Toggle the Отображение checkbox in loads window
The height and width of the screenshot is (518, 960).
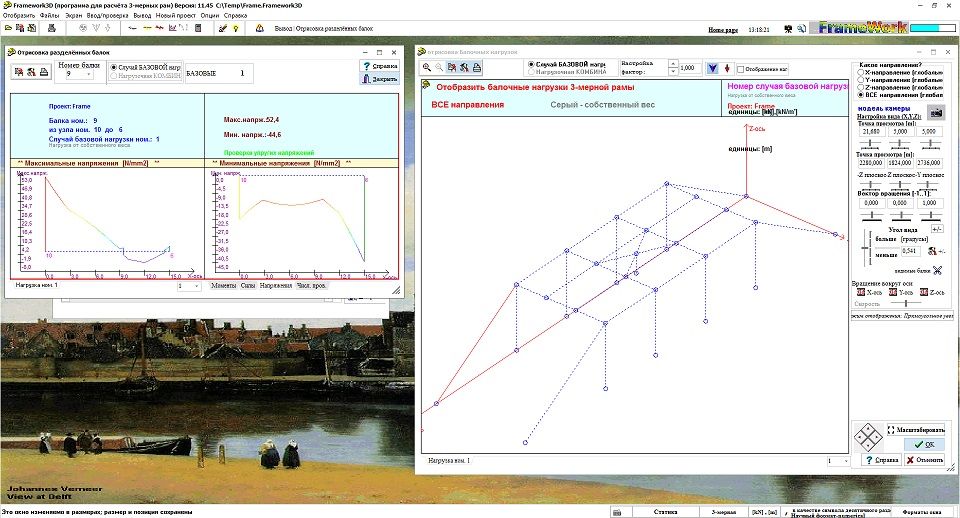[x=740, y=69]
